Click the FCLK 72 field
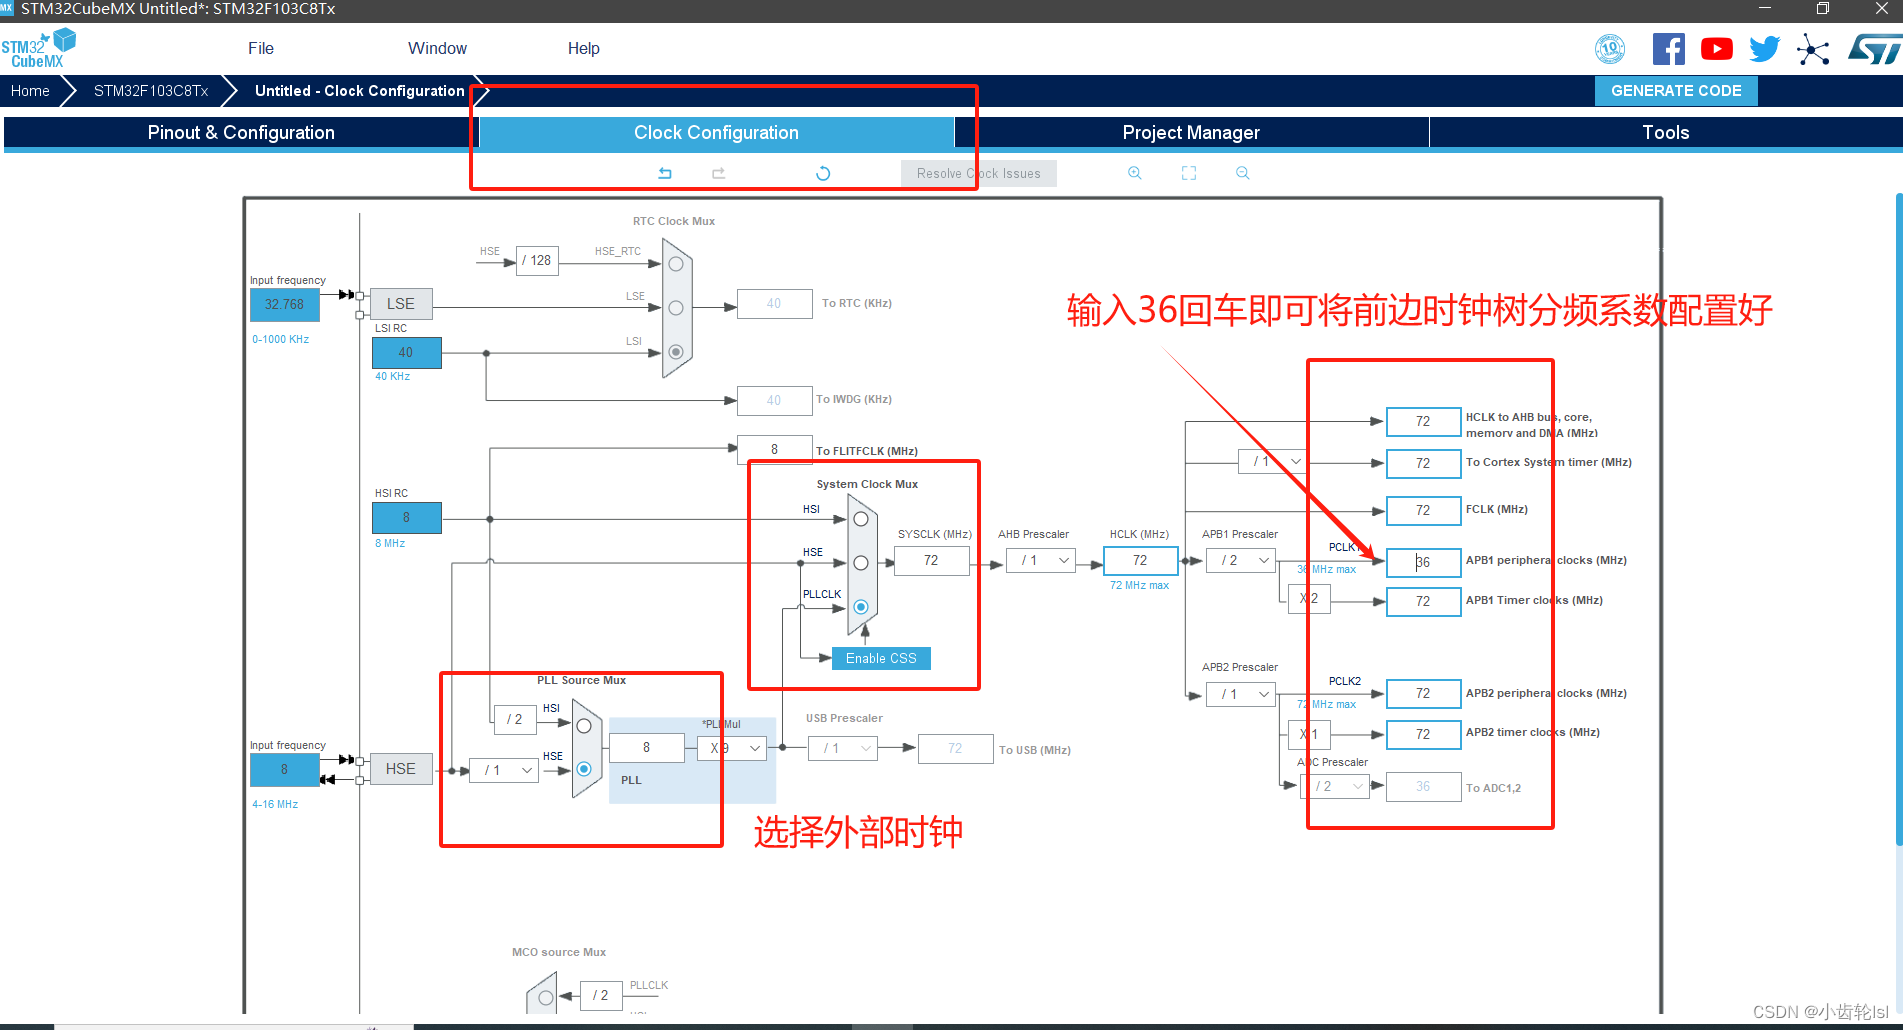1903x1030 pixels. click(x=1423, y=510)
